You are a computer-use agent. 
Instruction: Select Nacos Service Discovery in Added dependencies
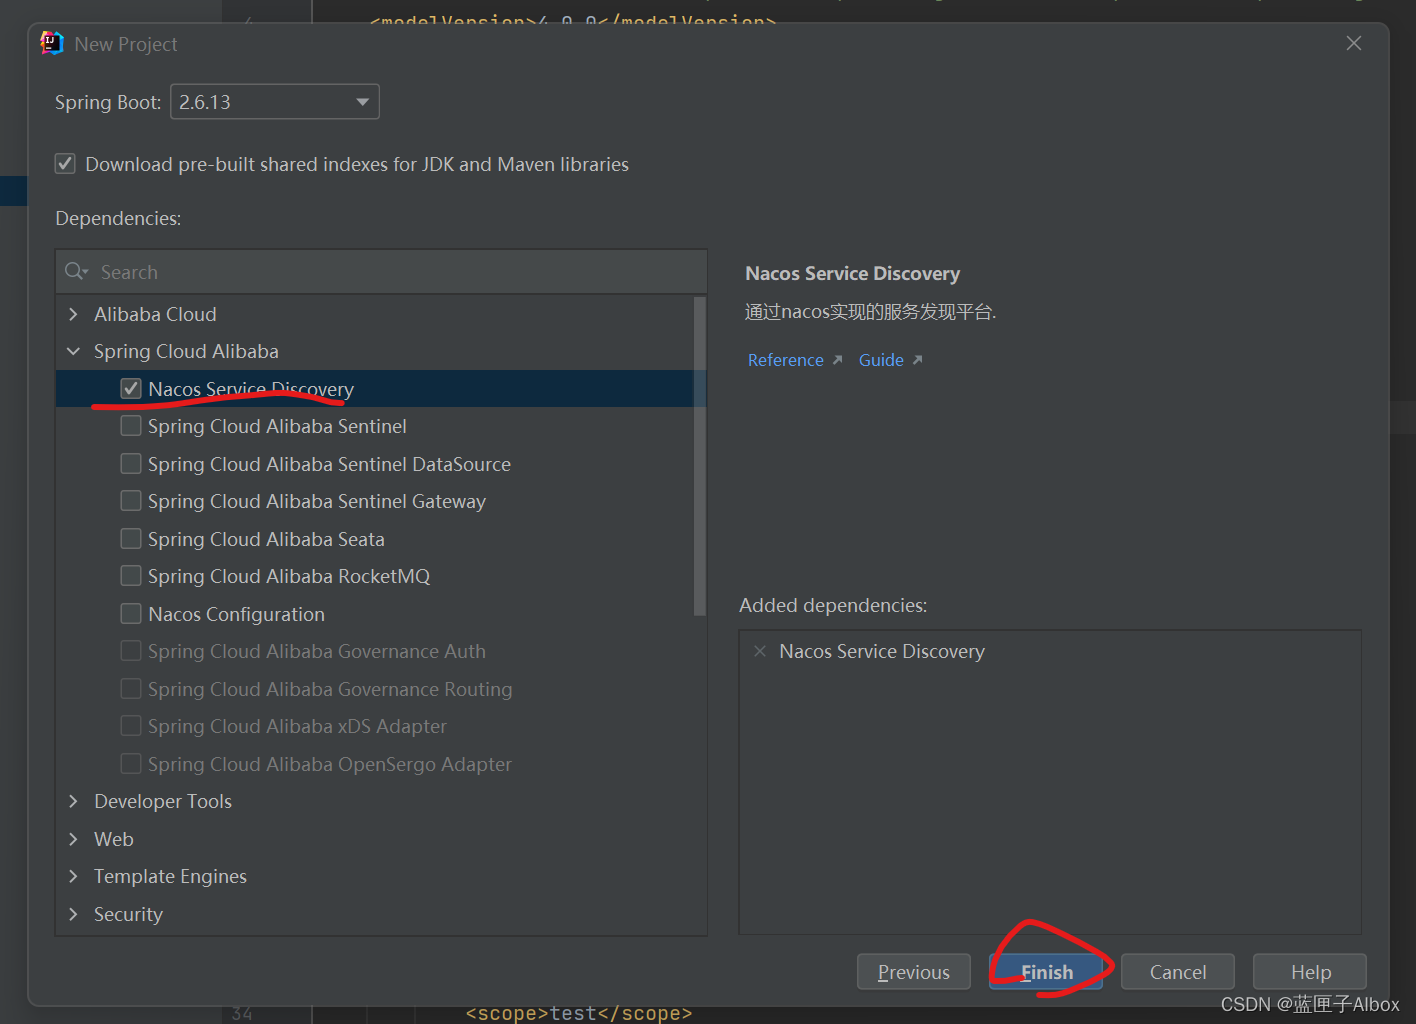pos(882,651)
